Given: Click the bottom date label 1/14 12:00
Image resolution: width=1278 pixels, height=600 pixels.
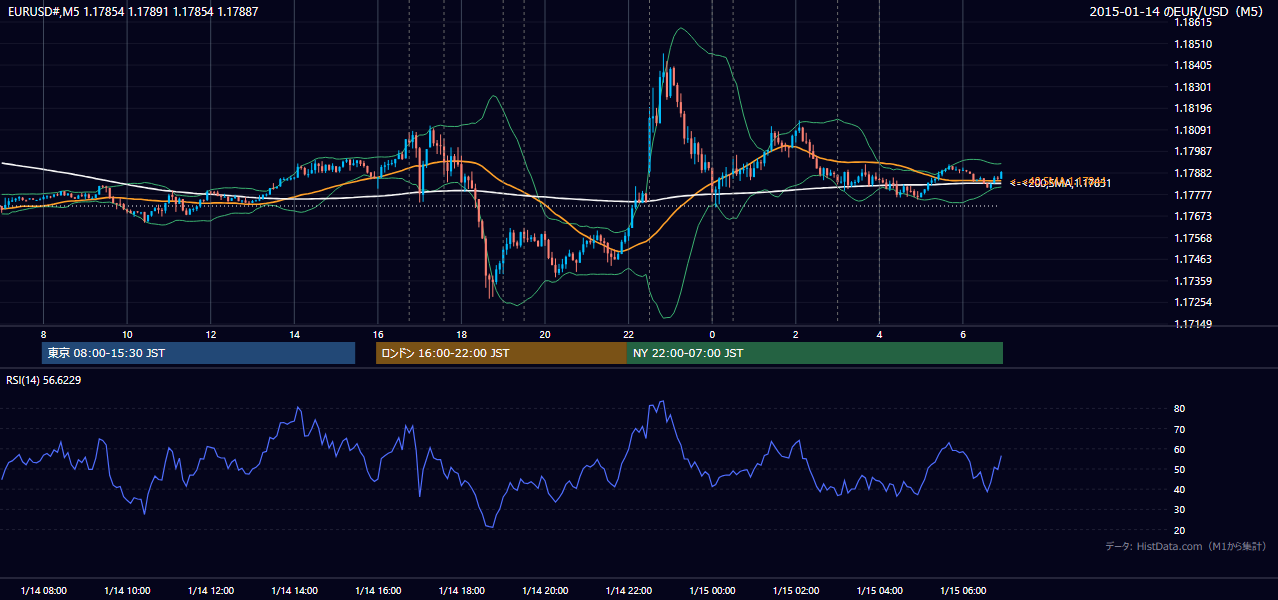Looking at the screenshot, I should pyautogui.click(x=211, y=591).
